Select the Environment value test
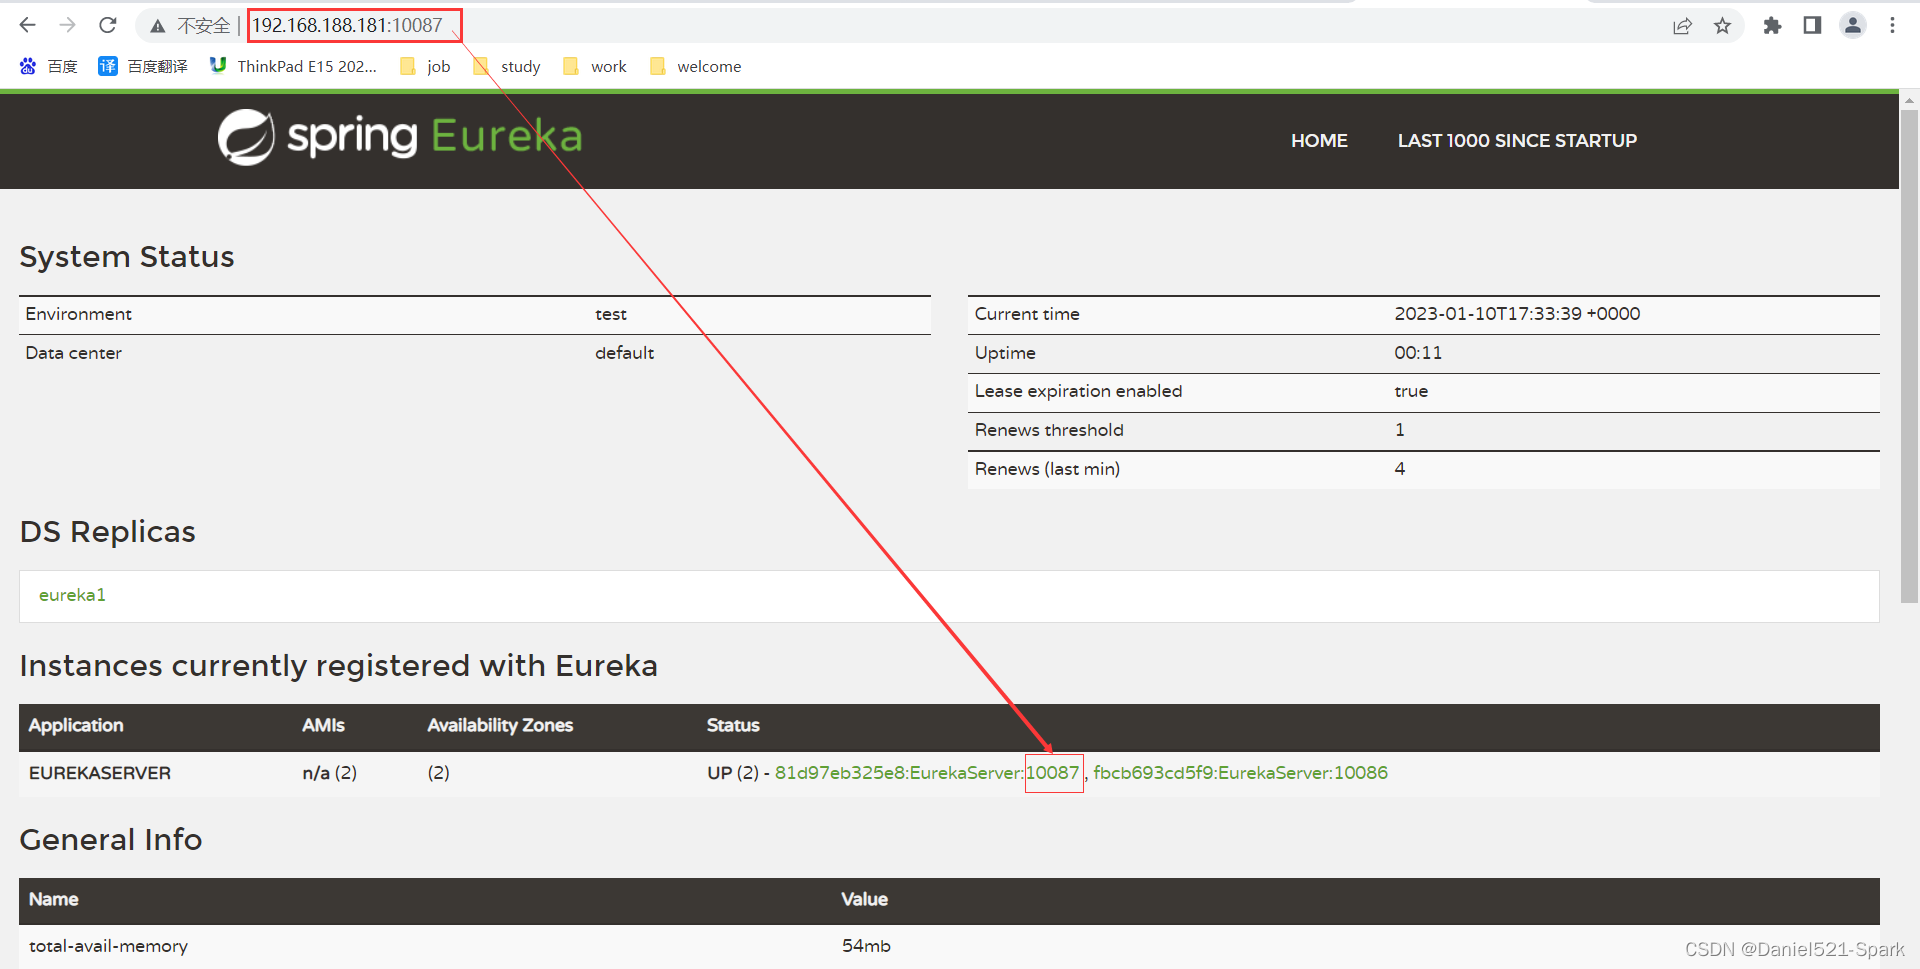The width and height of the screenshot is (1920, 969). click(x=611, y=314)
